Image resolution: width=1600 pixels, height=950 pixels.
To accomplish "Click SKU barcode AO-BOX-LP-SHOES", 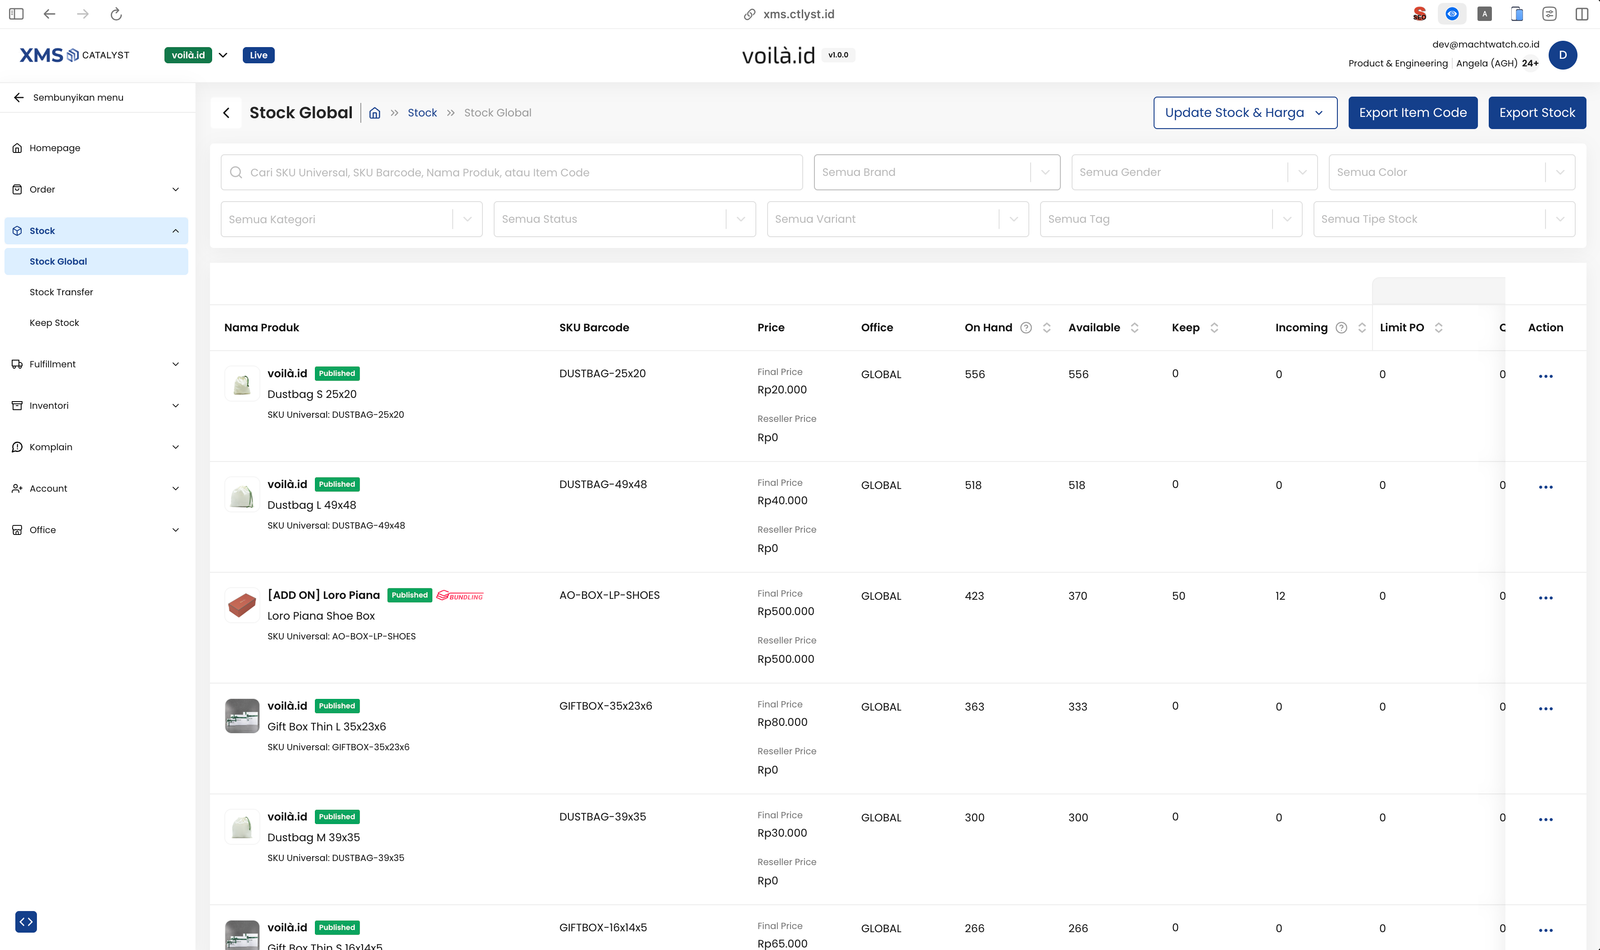I will tap(610, 596).
